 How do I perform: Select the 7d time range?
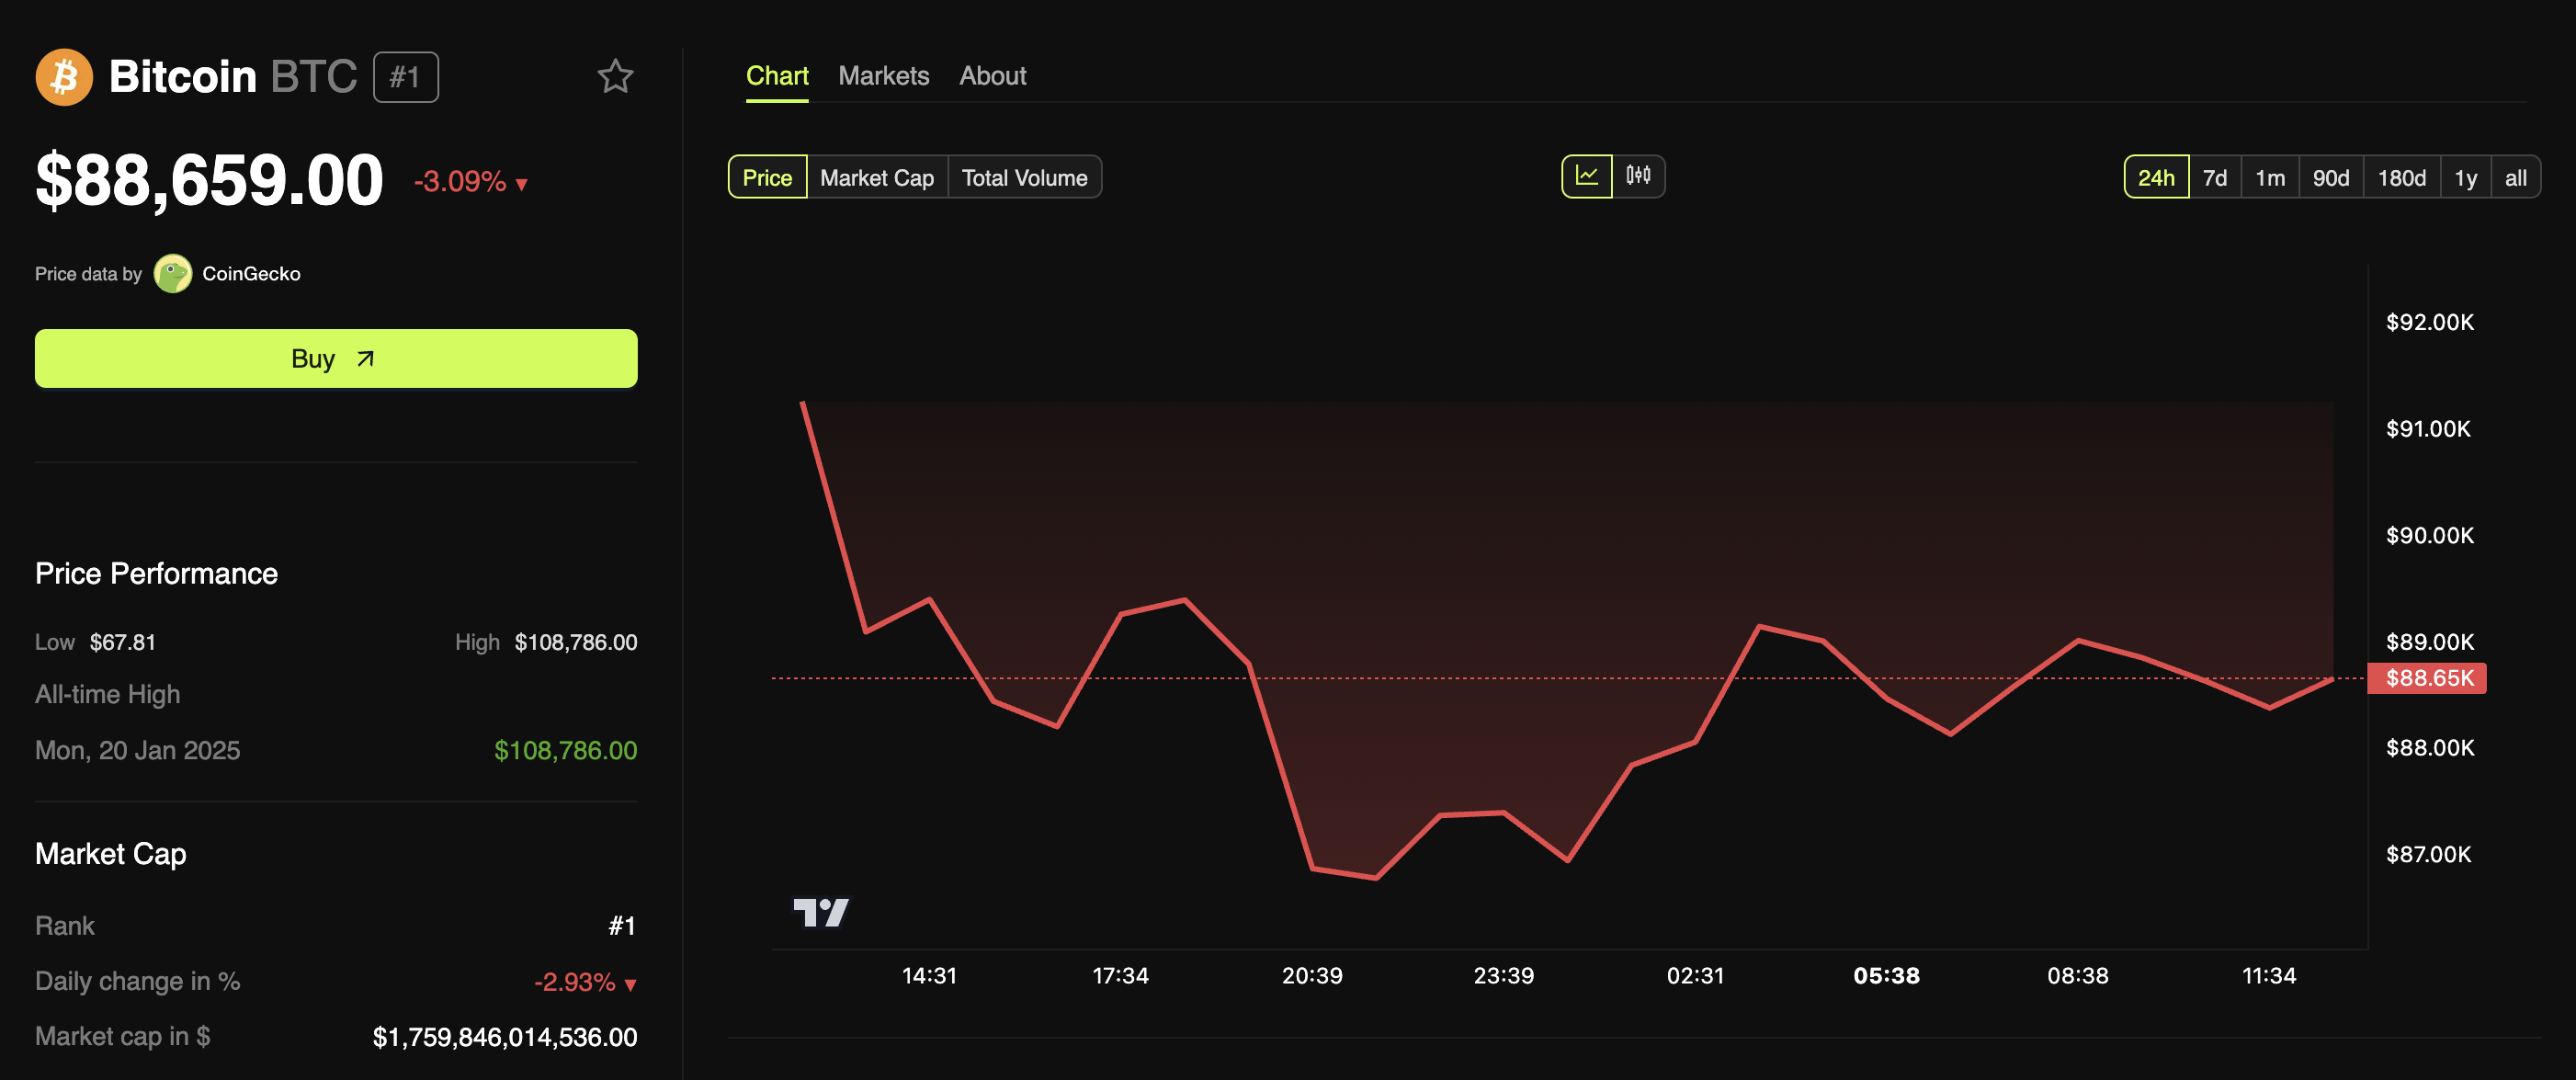click(2214, 177)
